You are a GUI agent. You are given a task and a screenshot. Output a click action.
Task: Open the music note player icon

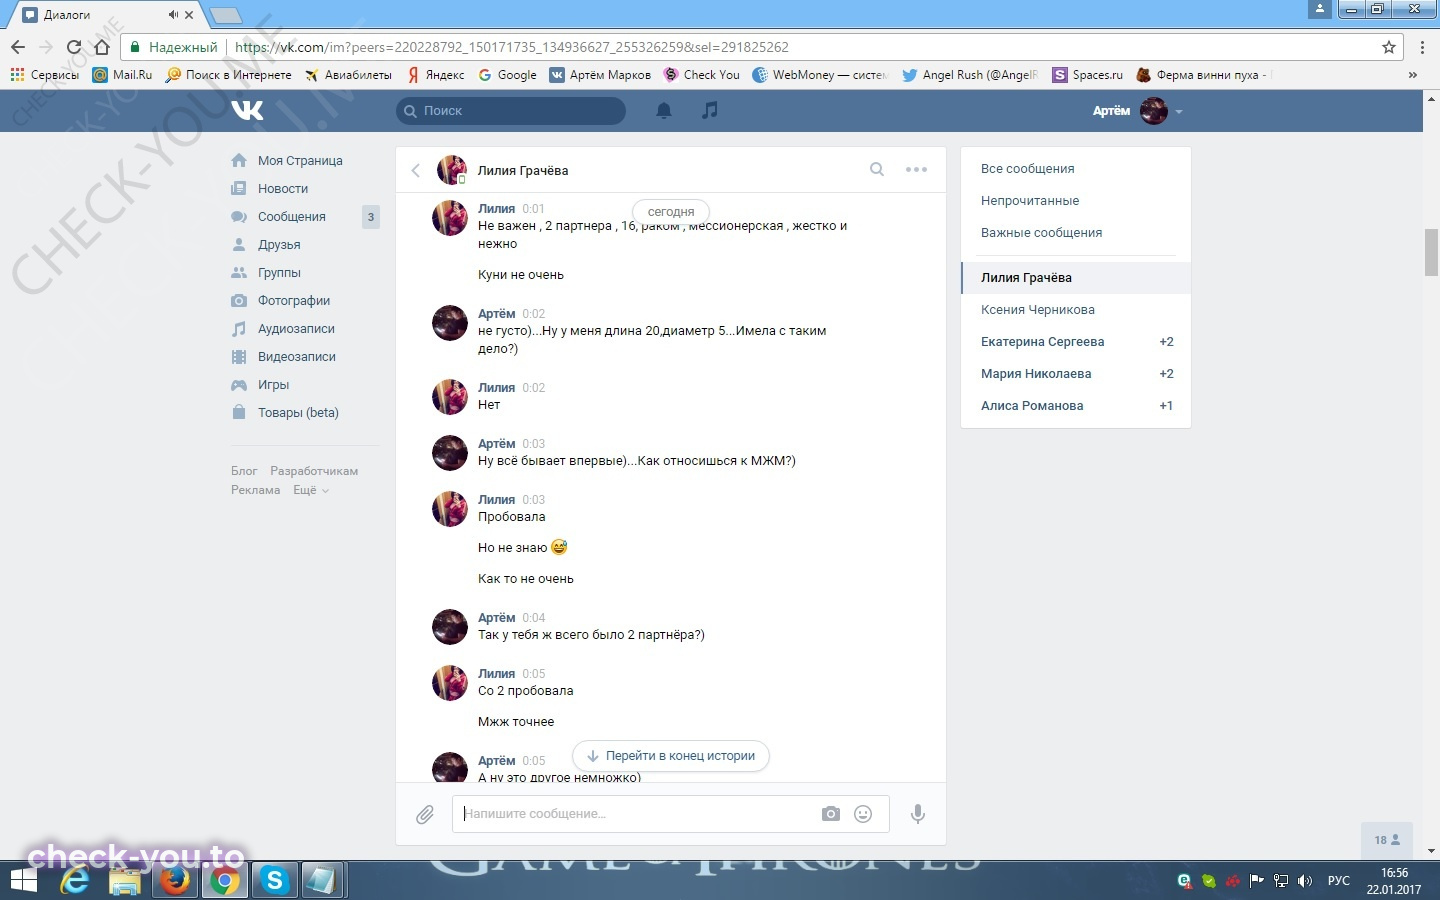[x=710, y=110]
